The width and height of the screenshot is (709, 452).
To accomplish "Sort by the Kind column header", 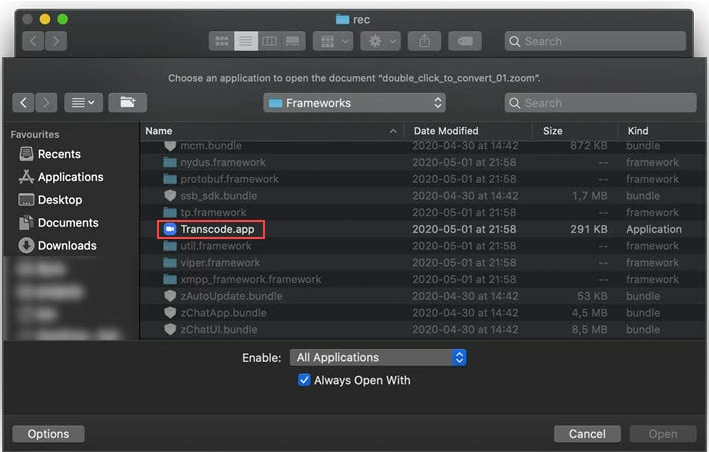I will (662, 131).
